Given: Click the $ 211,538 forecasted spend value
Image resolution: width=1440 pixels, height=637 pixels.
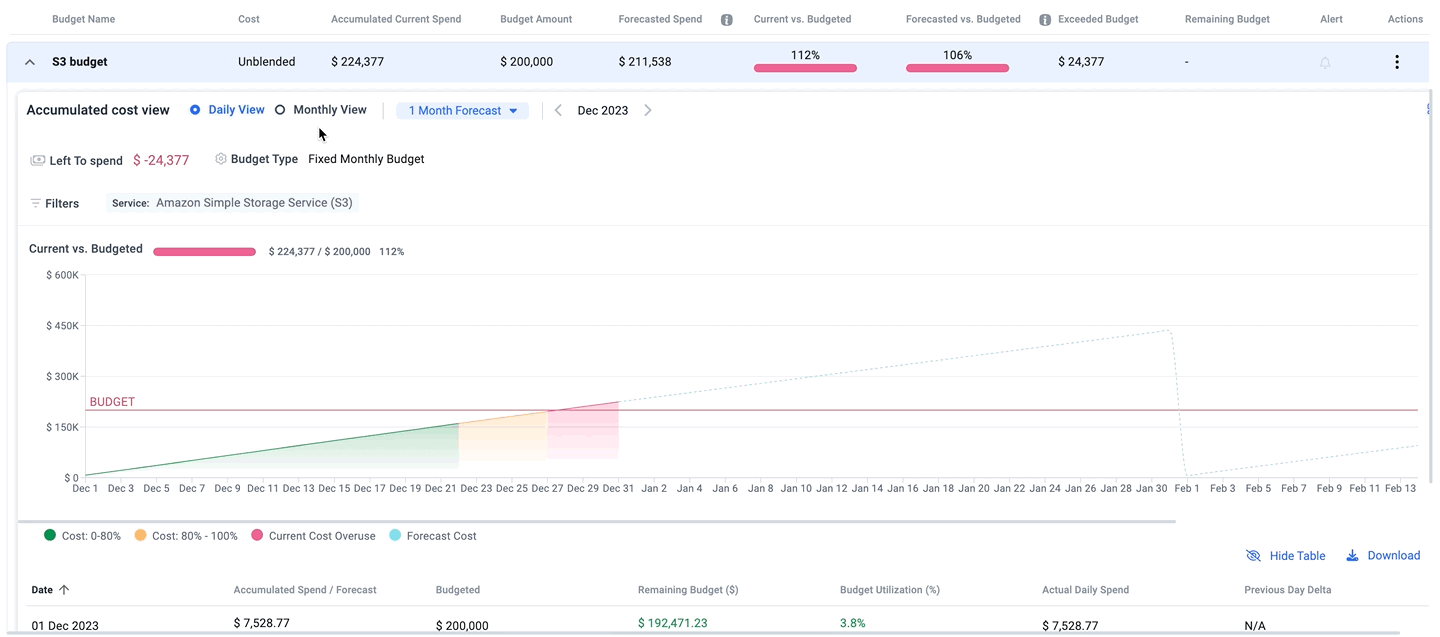Looking at the screenshot, I should point(645,62).
